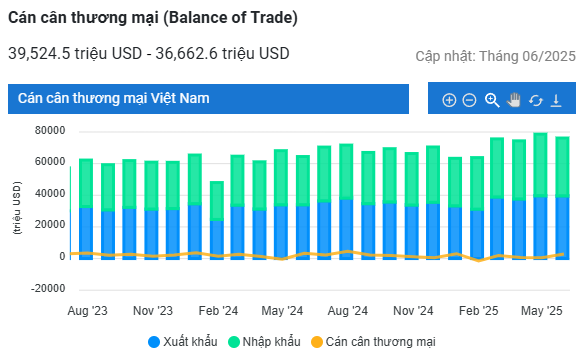
Task: Click the zoom in plus icon
Action: pos(449,100)
